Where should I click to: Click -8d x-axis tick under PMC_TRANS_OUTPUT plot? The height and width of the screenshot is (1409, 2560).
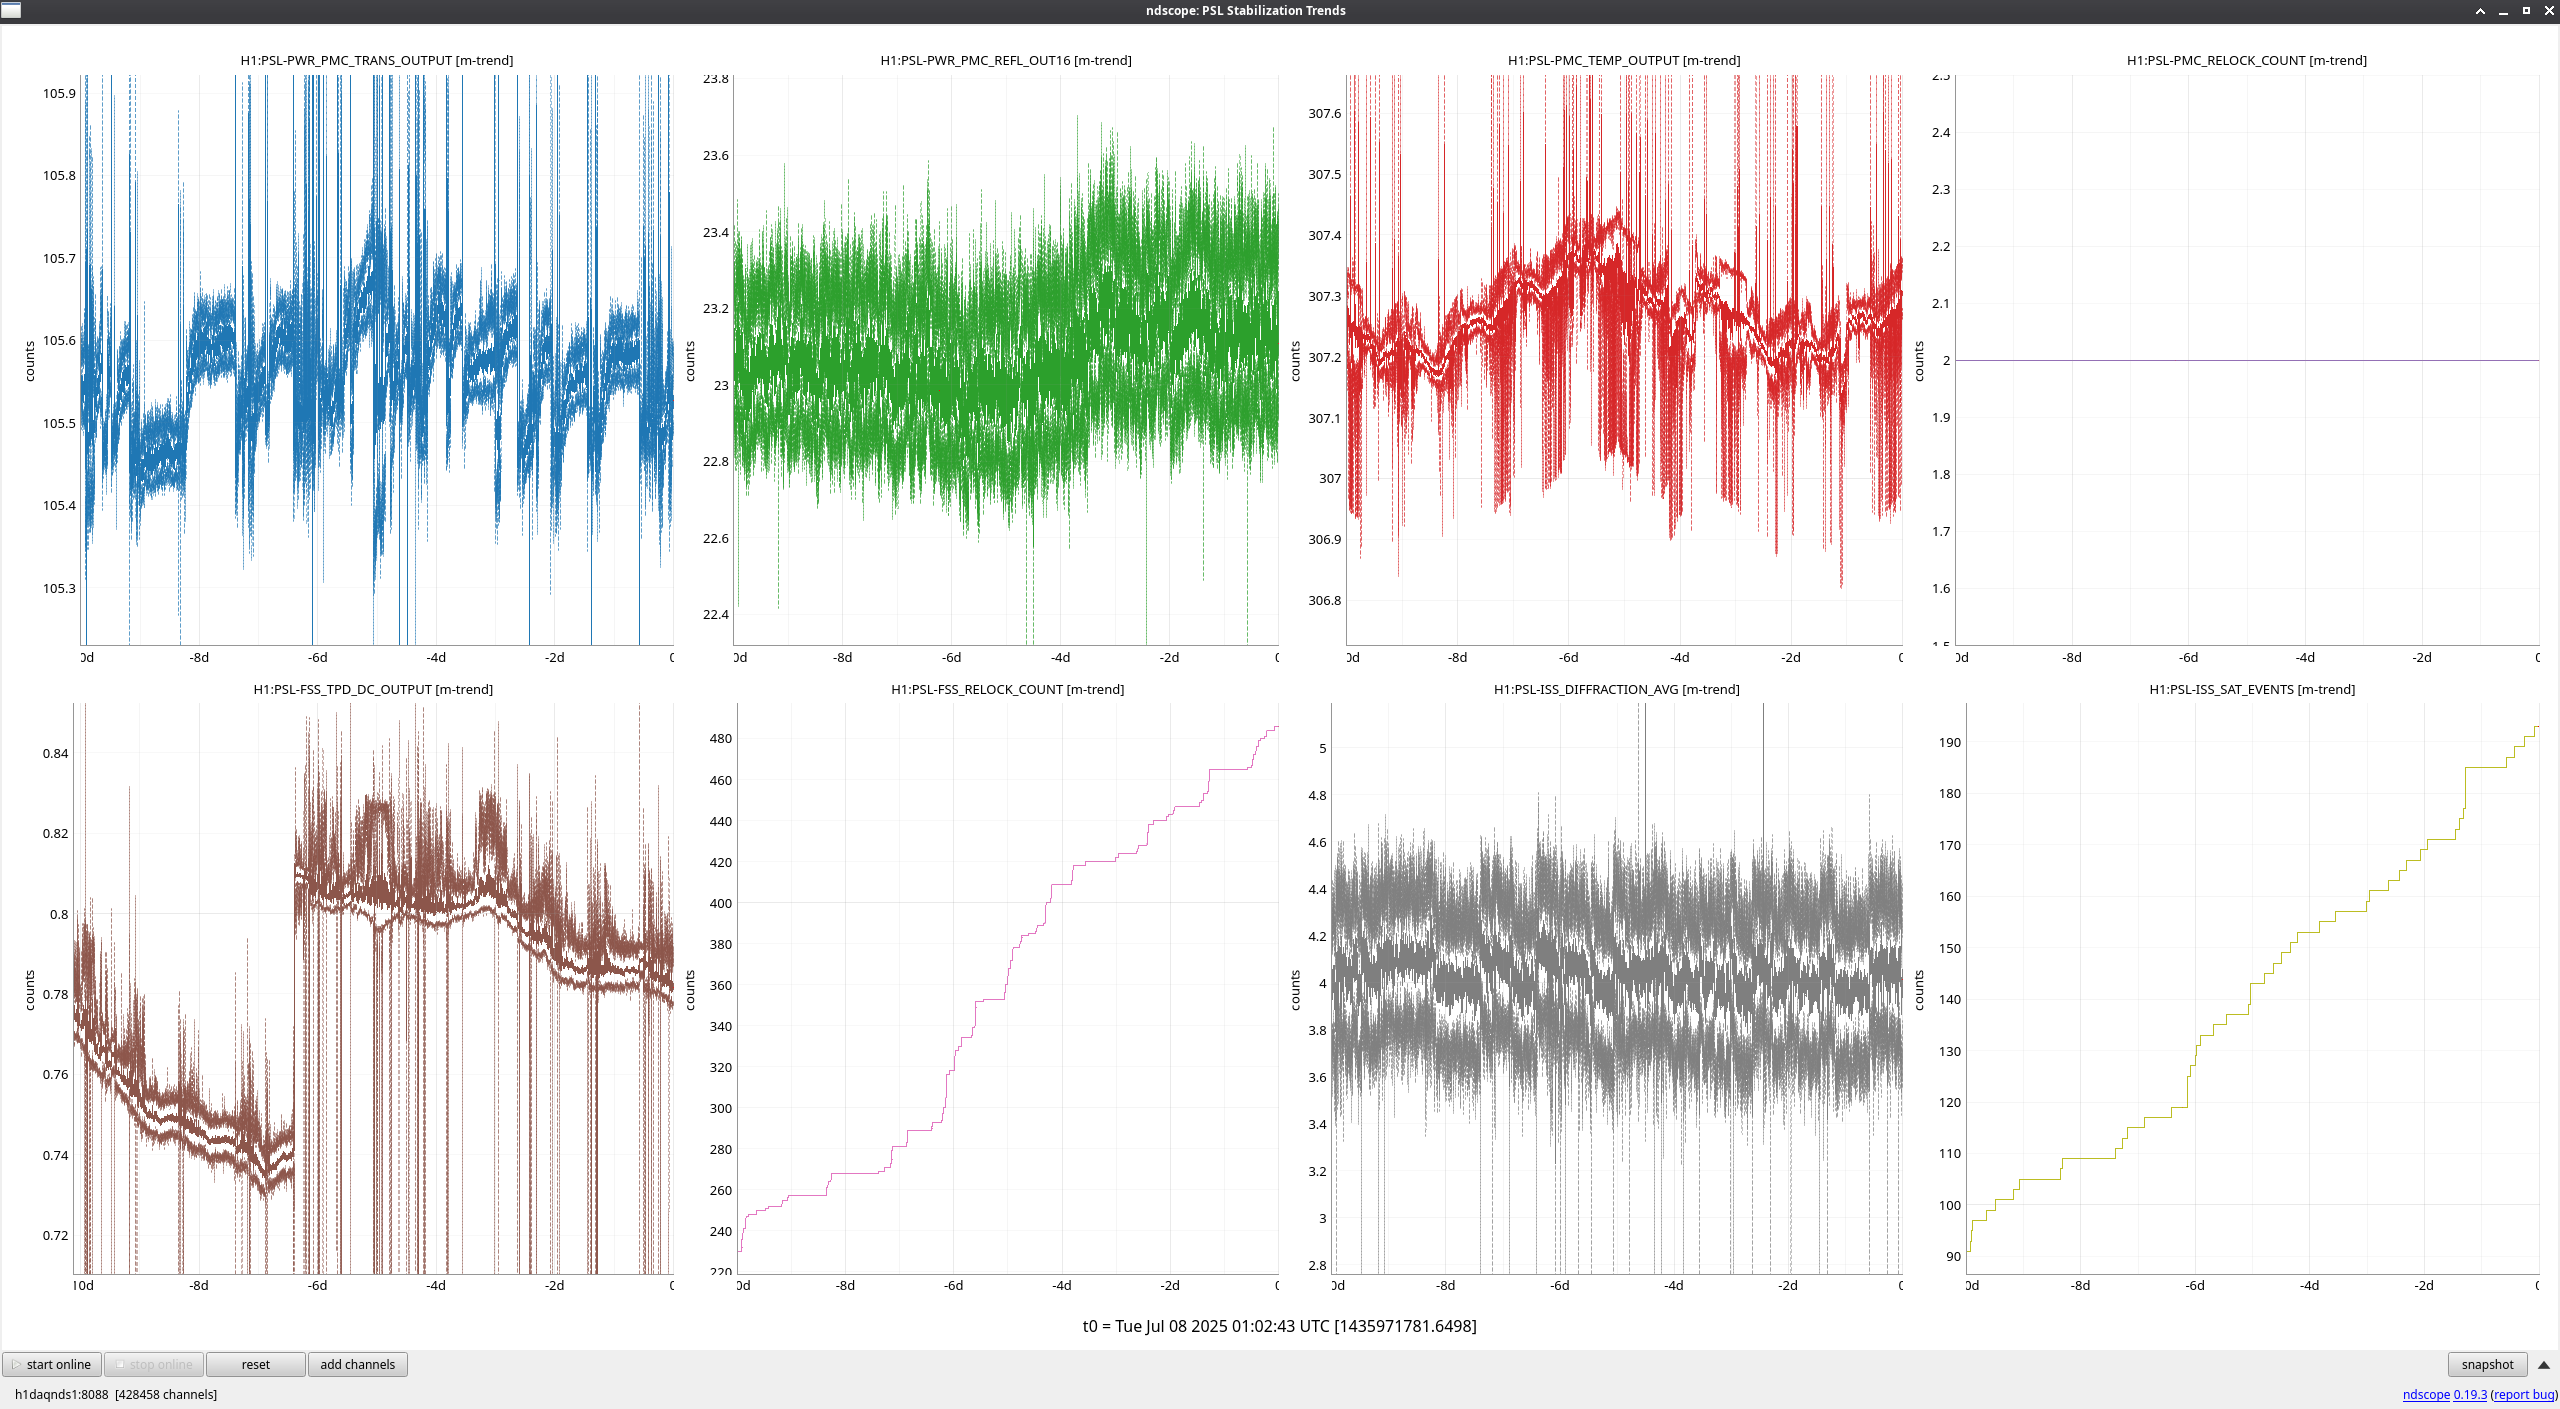199,657
